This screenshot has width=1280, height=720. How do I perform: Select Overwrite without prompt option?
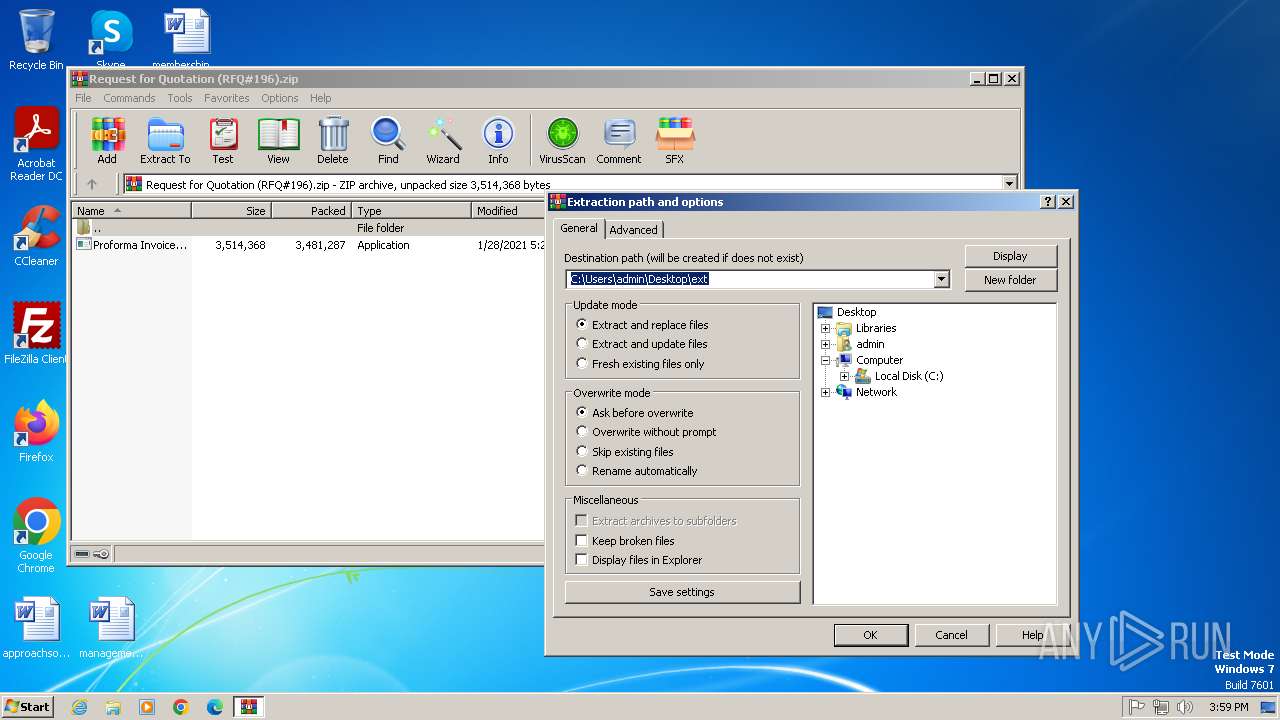tap(646, 432)
